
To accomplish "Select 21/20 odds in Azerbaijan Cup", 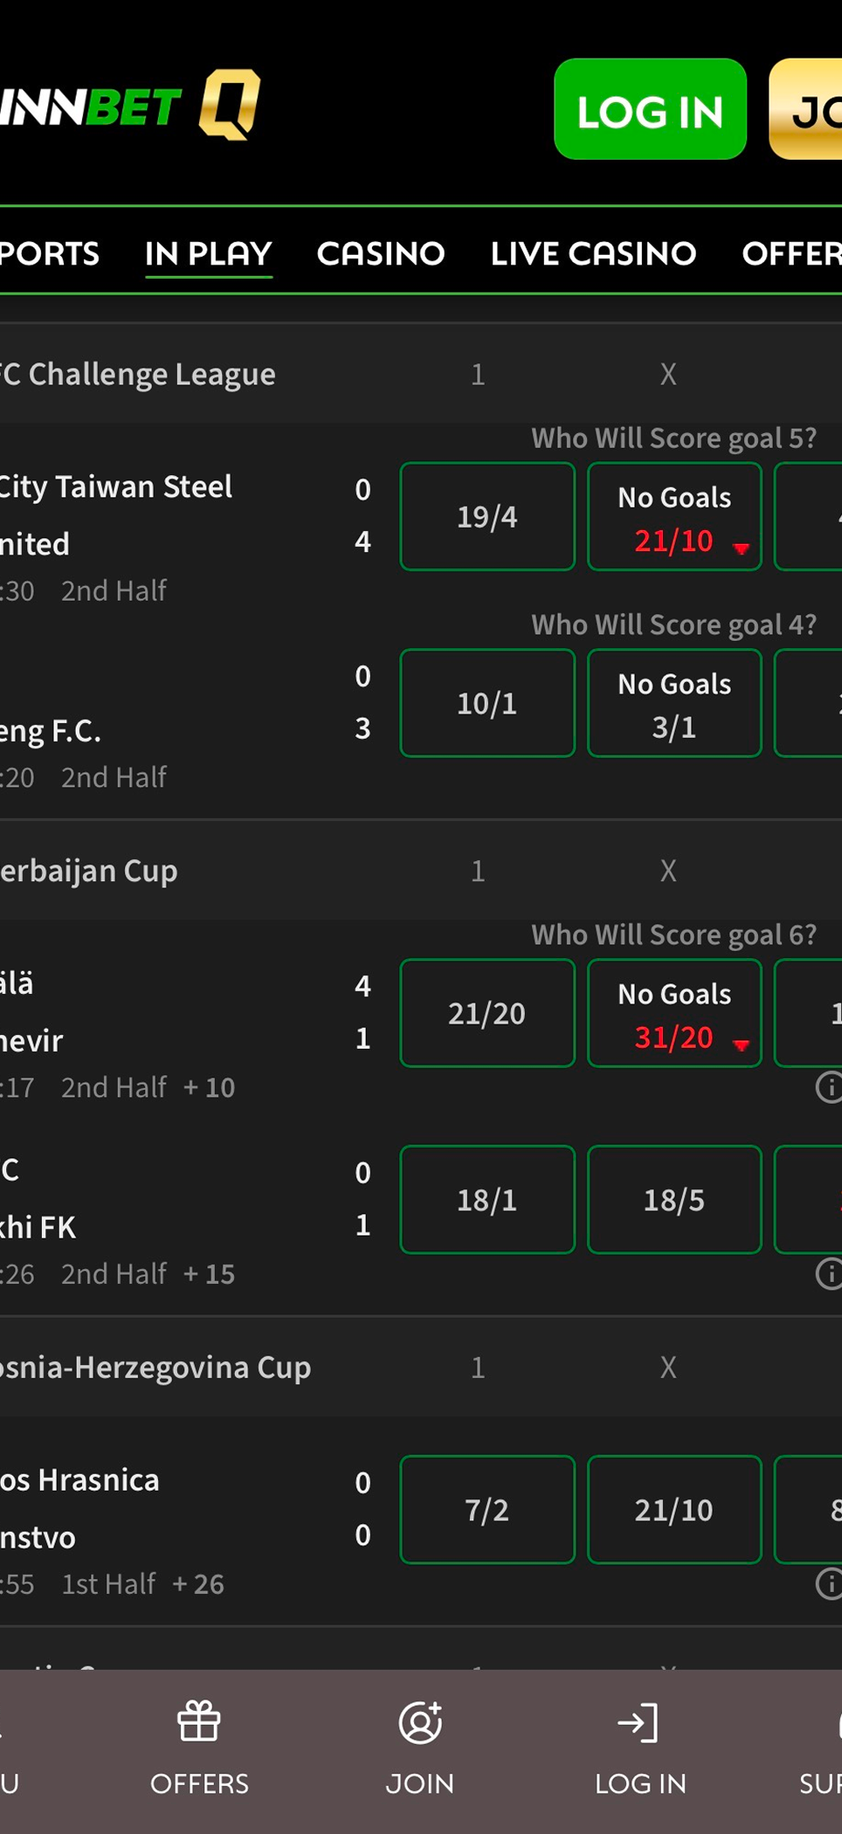I will 487,1013.
